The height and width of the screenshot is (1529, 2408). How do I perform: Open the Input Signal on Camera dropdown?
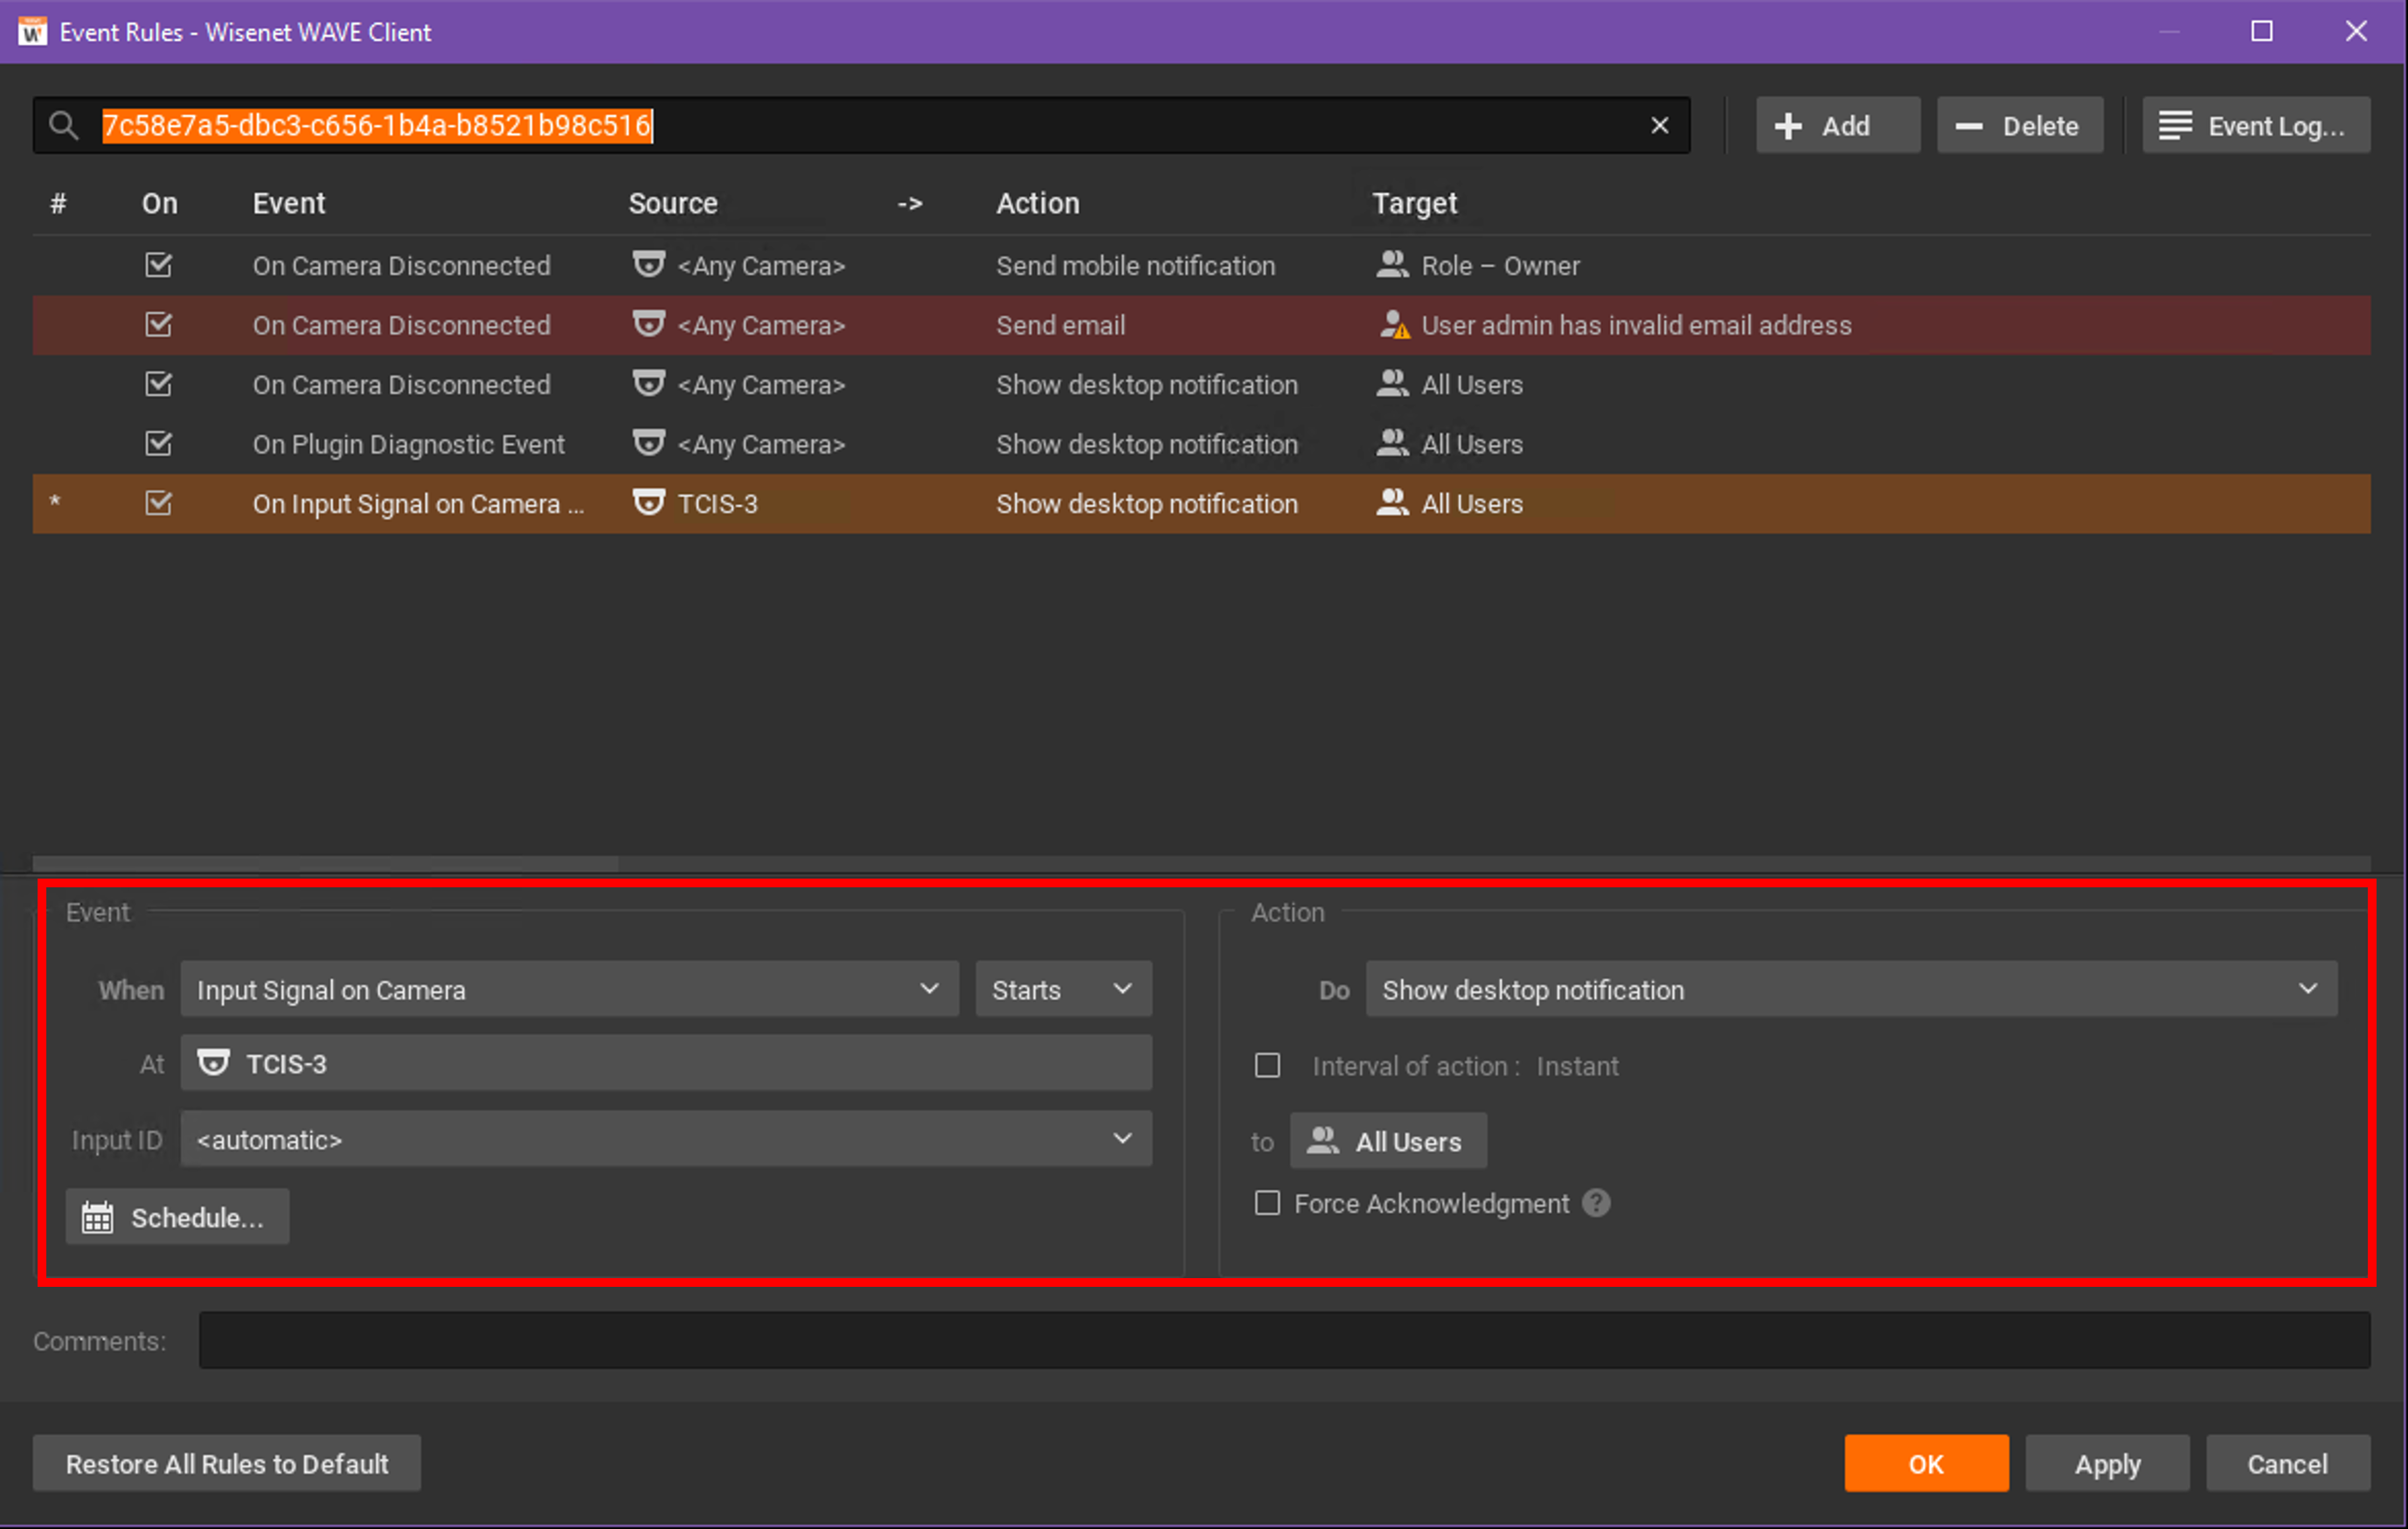(568, 990)
